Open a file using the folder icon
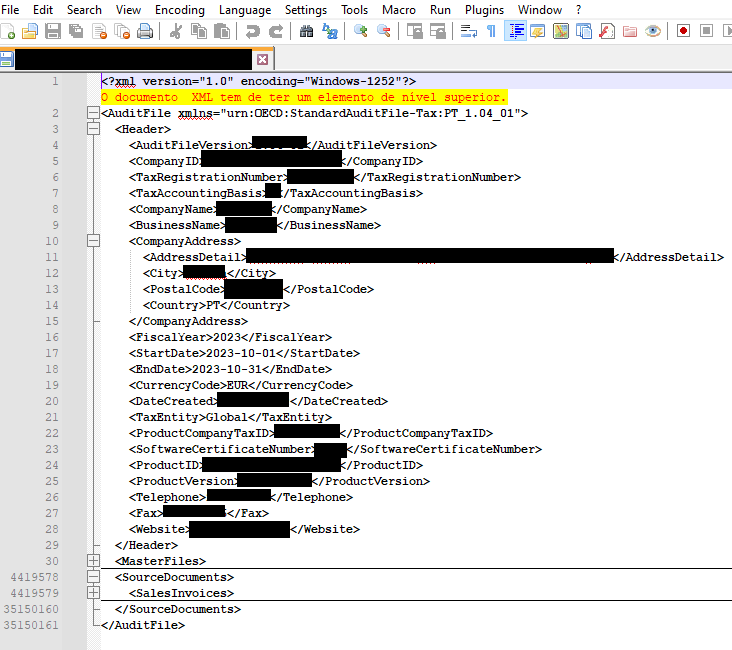The width and height of the screenshot is (732, 650). pos(30,31)
